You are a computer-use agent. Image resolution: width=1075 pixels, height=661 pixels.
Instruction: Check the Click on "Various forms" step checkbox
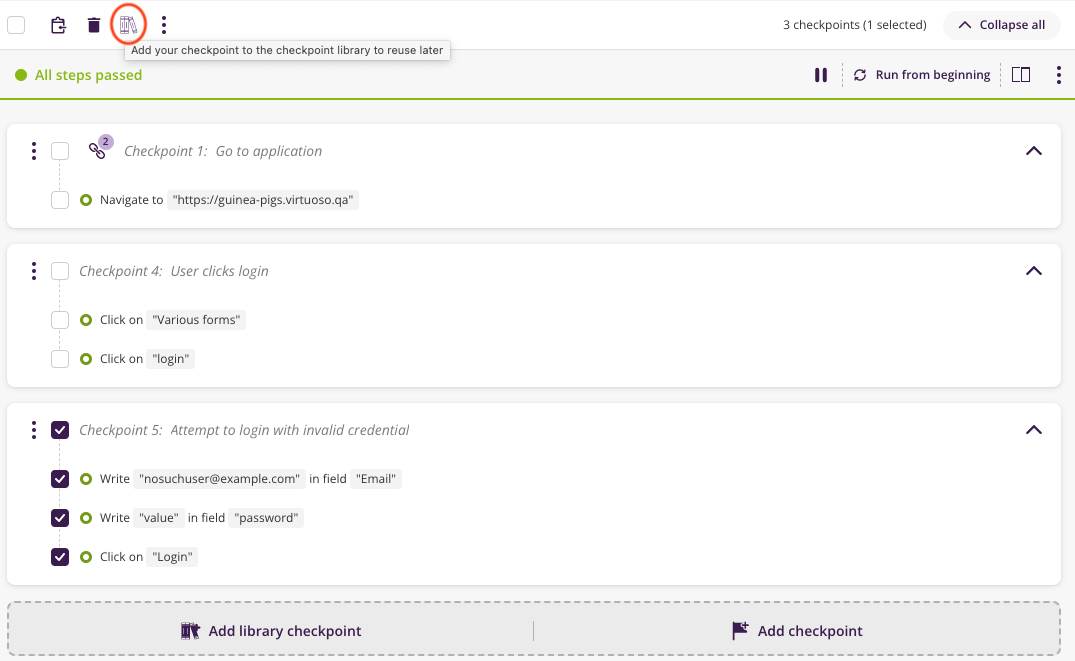click(x=60, y=320)
